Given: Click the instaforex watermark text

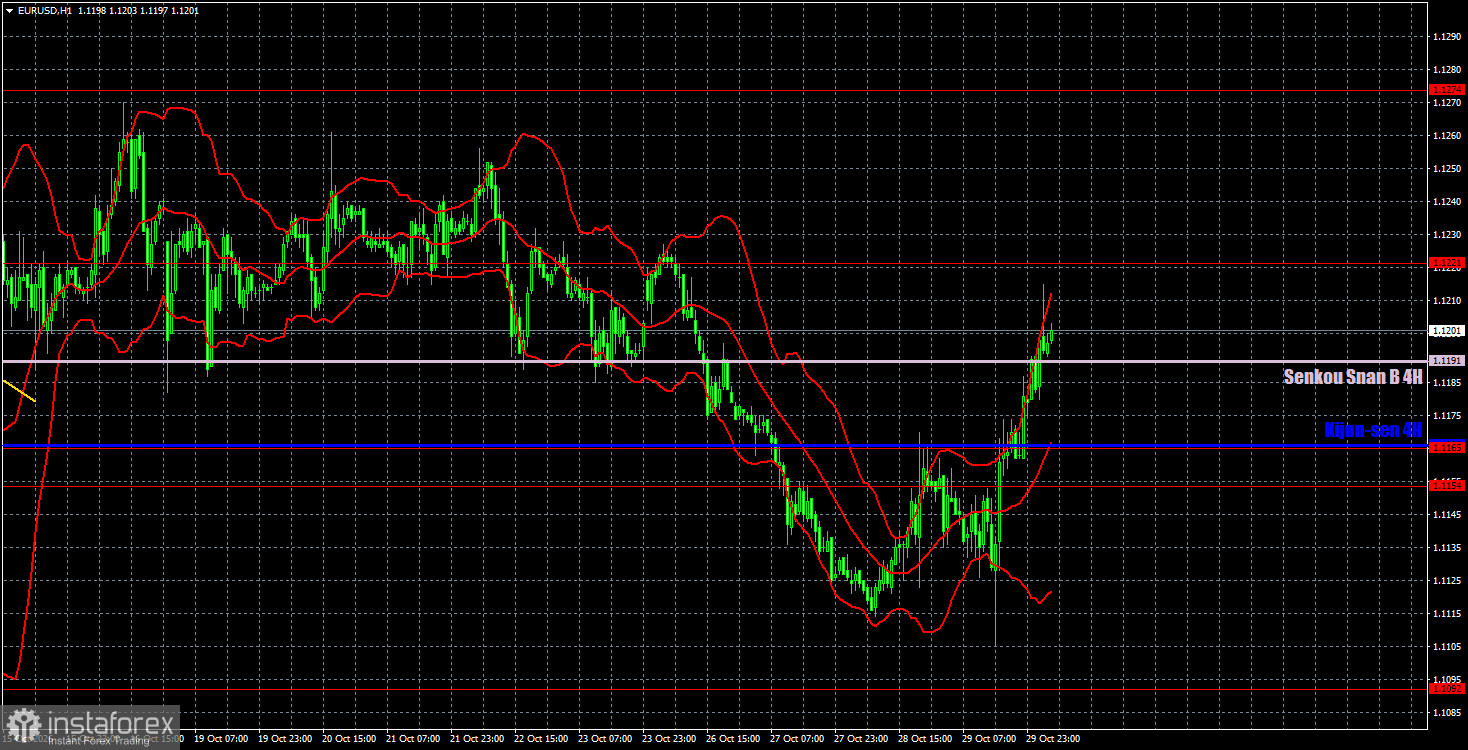Looking at the screenshot, I should [109, 720].
